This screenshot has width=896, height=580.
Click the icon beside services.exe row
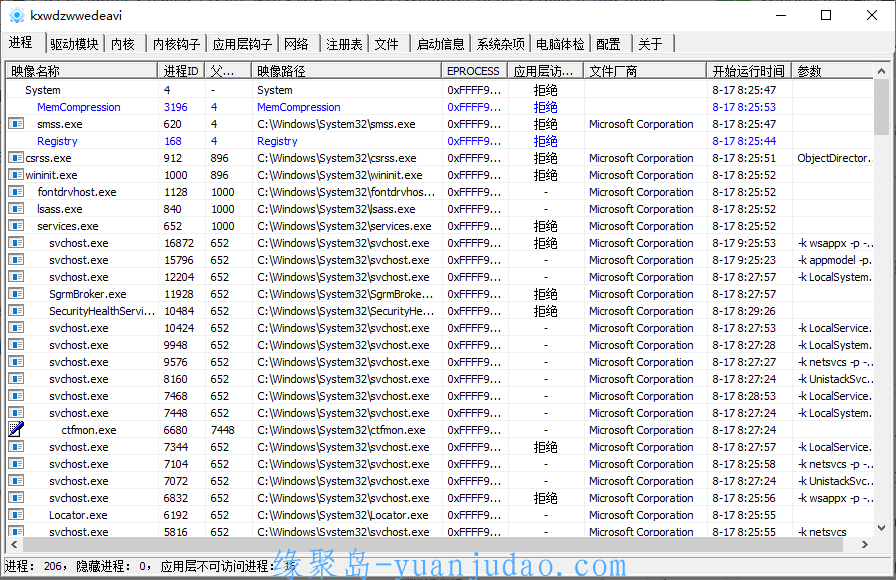click(x=16, y=226)
